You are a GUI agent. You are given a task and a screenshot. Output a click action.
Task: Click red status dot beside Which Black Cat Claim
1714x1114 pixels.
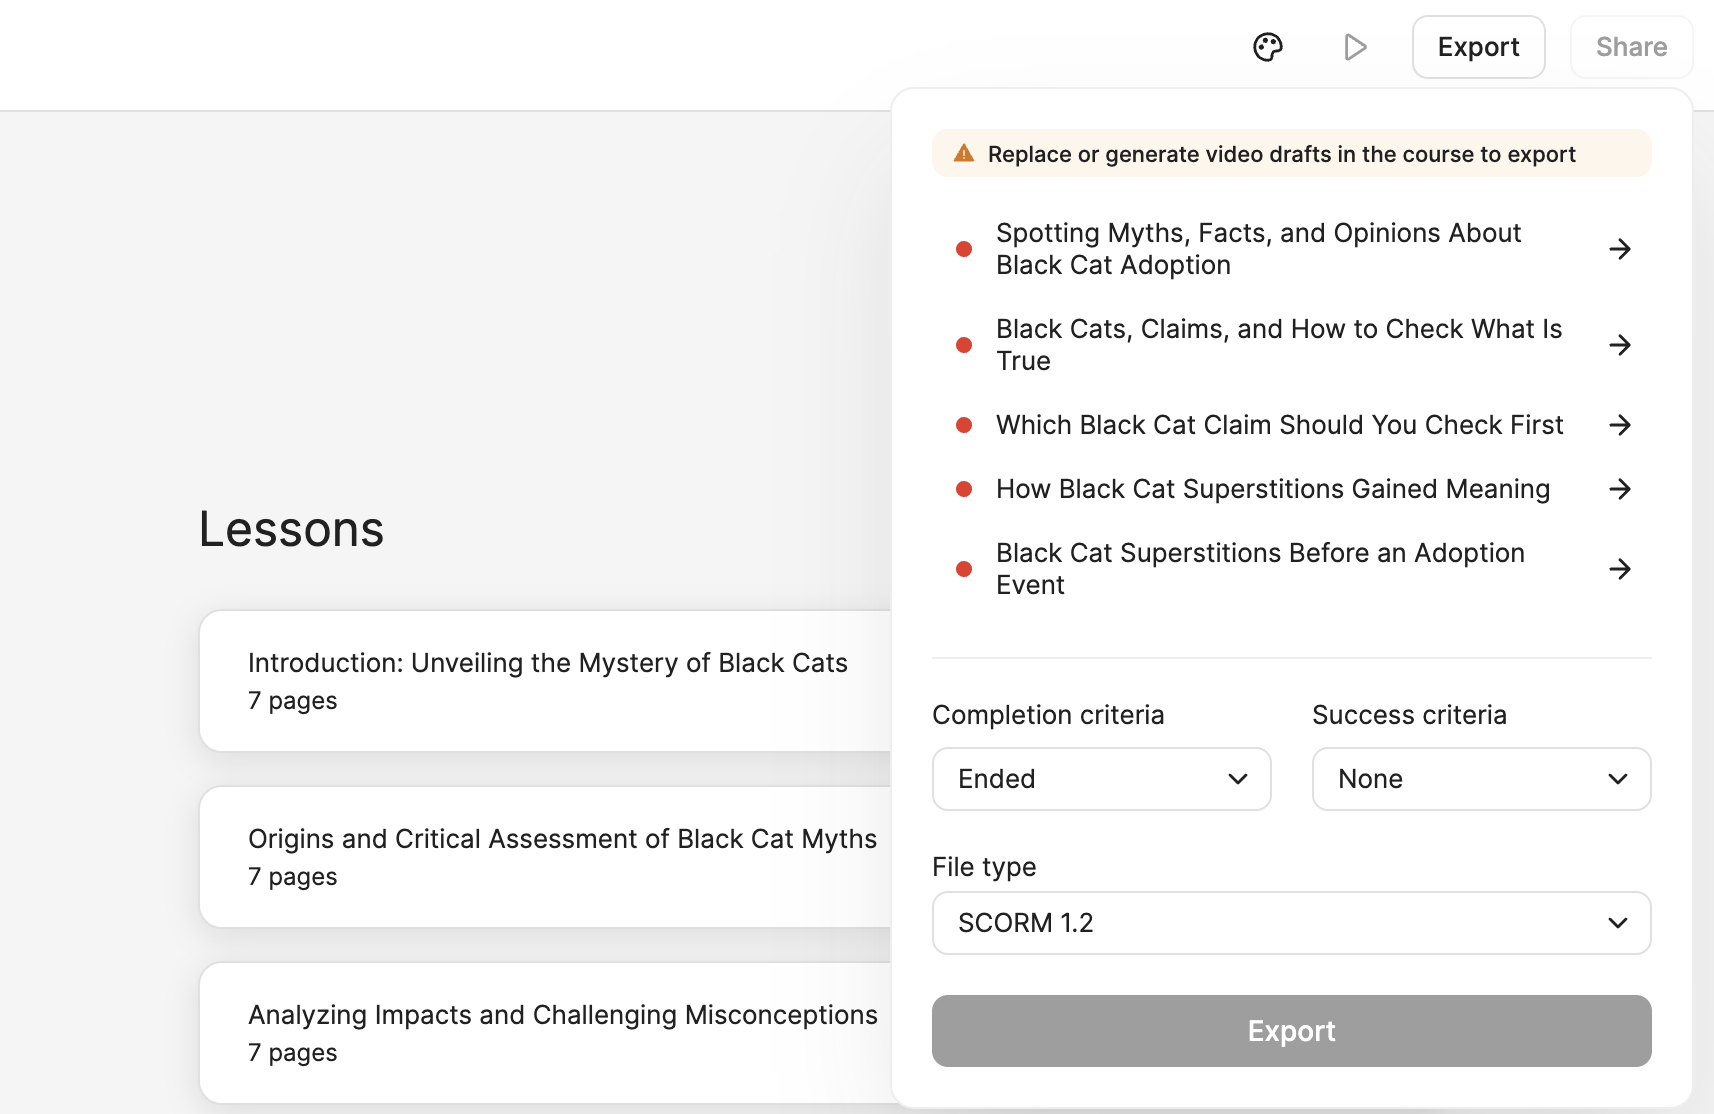(x=964, y=425)
